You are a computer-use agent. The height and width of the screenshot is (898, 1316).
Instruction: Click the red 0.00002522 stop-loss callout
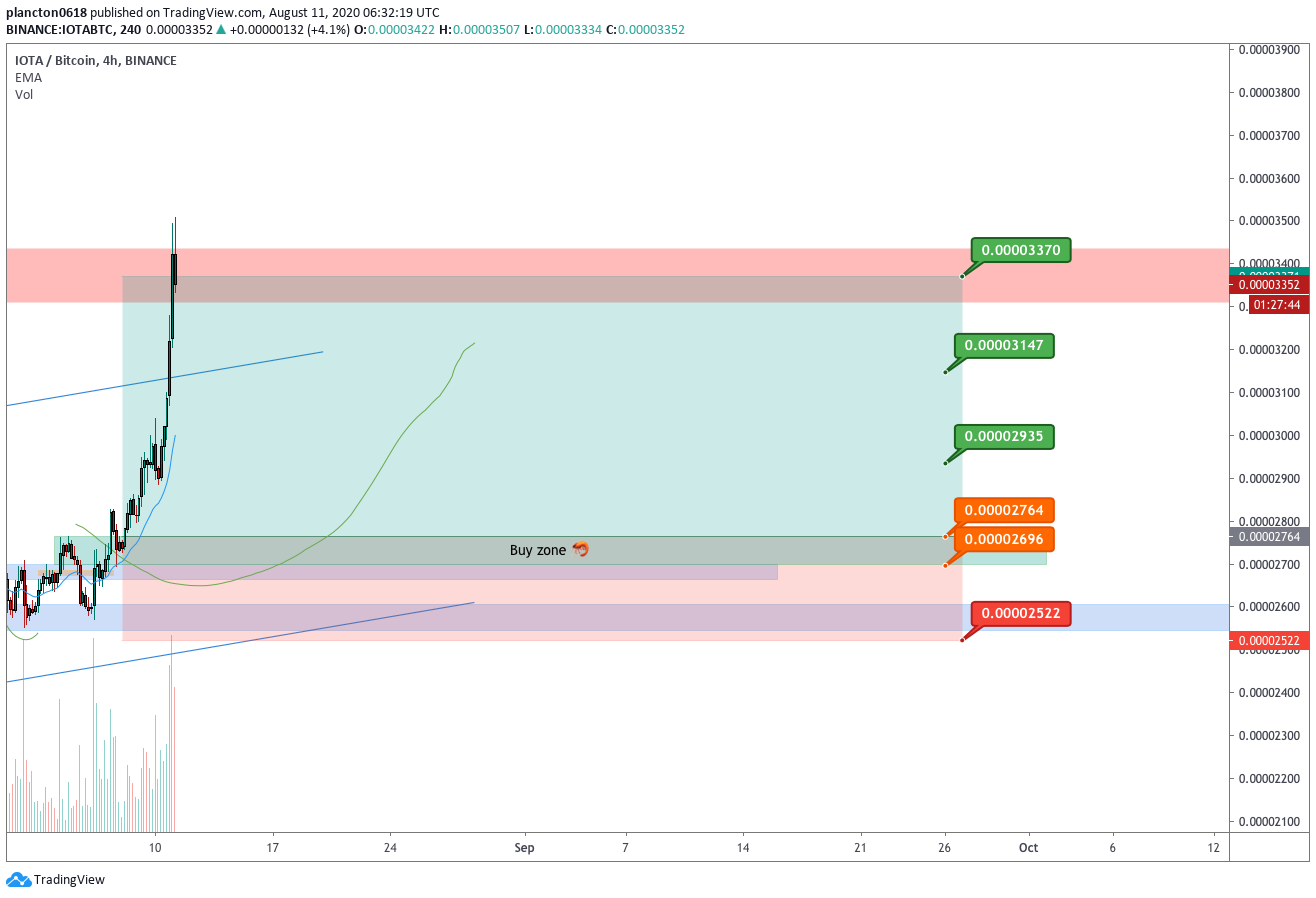click(1021, 613)
